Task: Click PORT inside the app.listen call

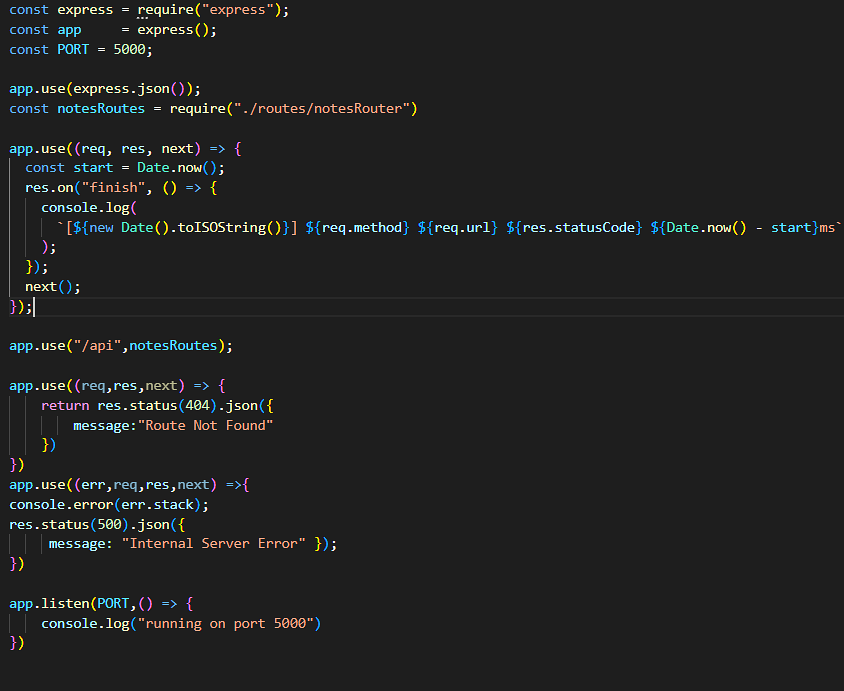Action: pos(113,604)
